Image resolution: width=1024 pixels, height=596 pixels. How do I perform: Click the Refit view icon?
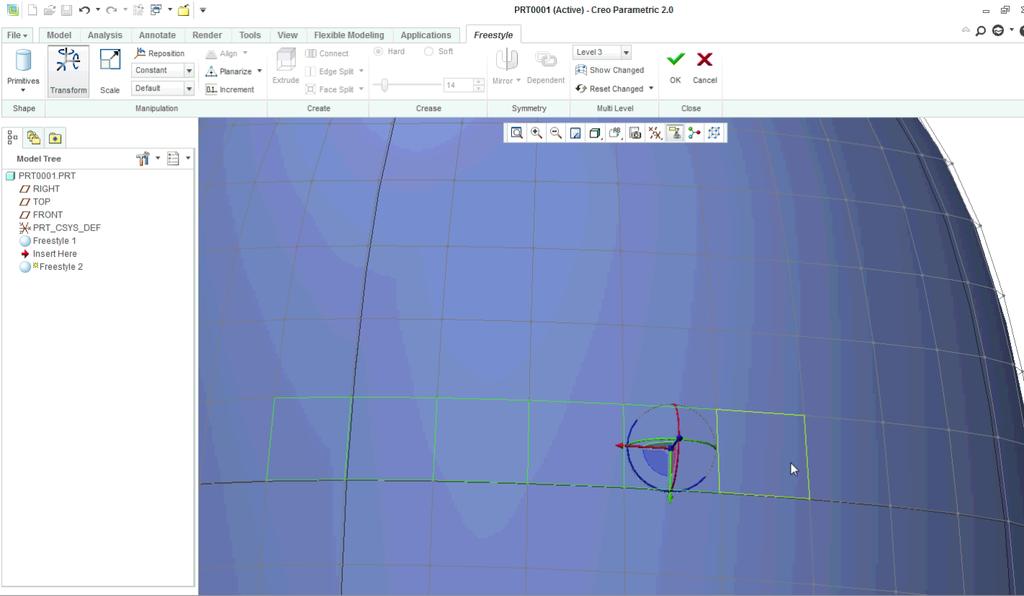click(x=517, y=133)
